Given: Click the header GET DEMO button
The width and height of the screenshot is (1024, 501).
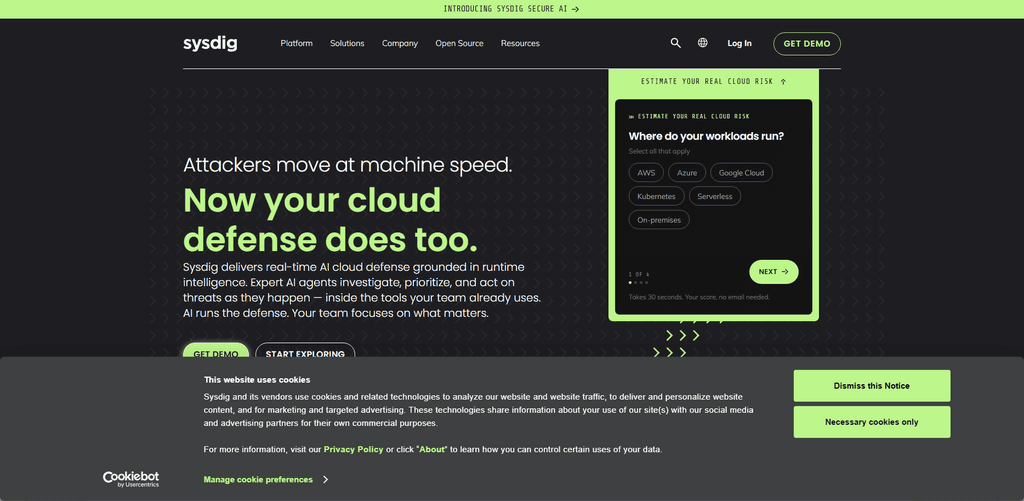Looking at the screenshot, I should [807, 44].
